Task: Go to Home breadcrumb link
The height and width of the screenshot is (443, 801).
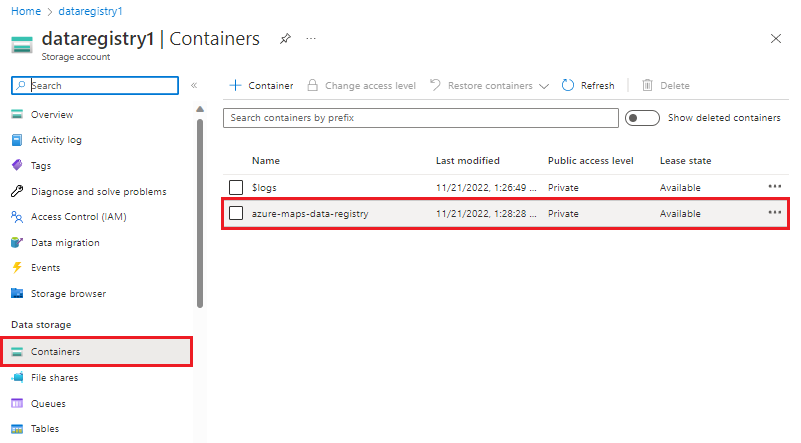Action: click(26, 11)
